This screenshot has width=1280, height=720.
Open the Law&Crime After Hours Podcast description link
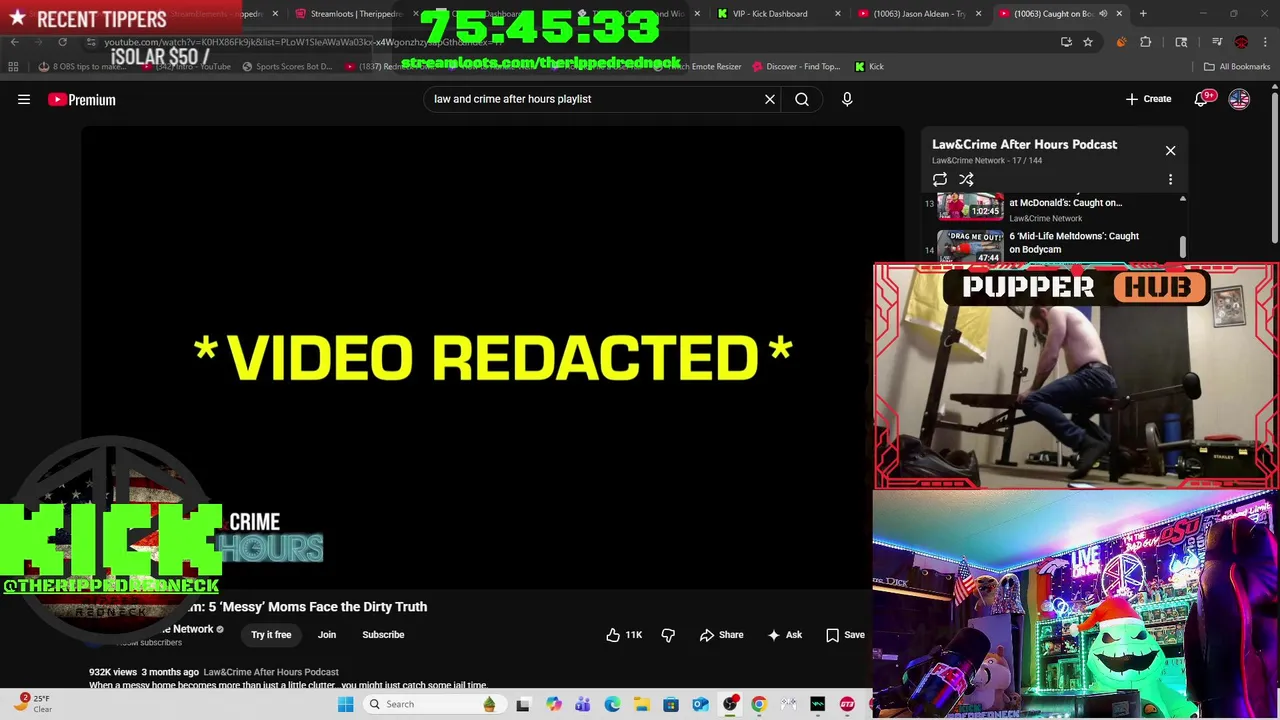271,672
